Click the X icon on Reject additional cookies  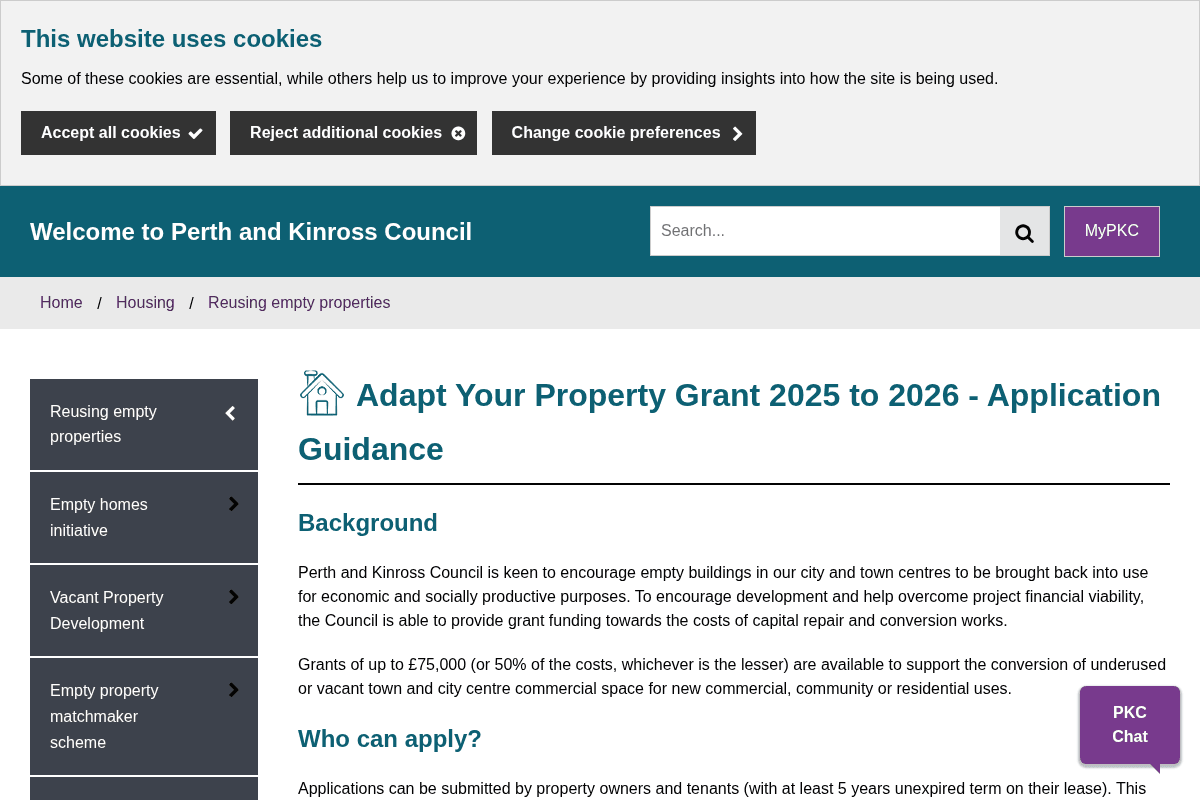[x=458, y=132]
